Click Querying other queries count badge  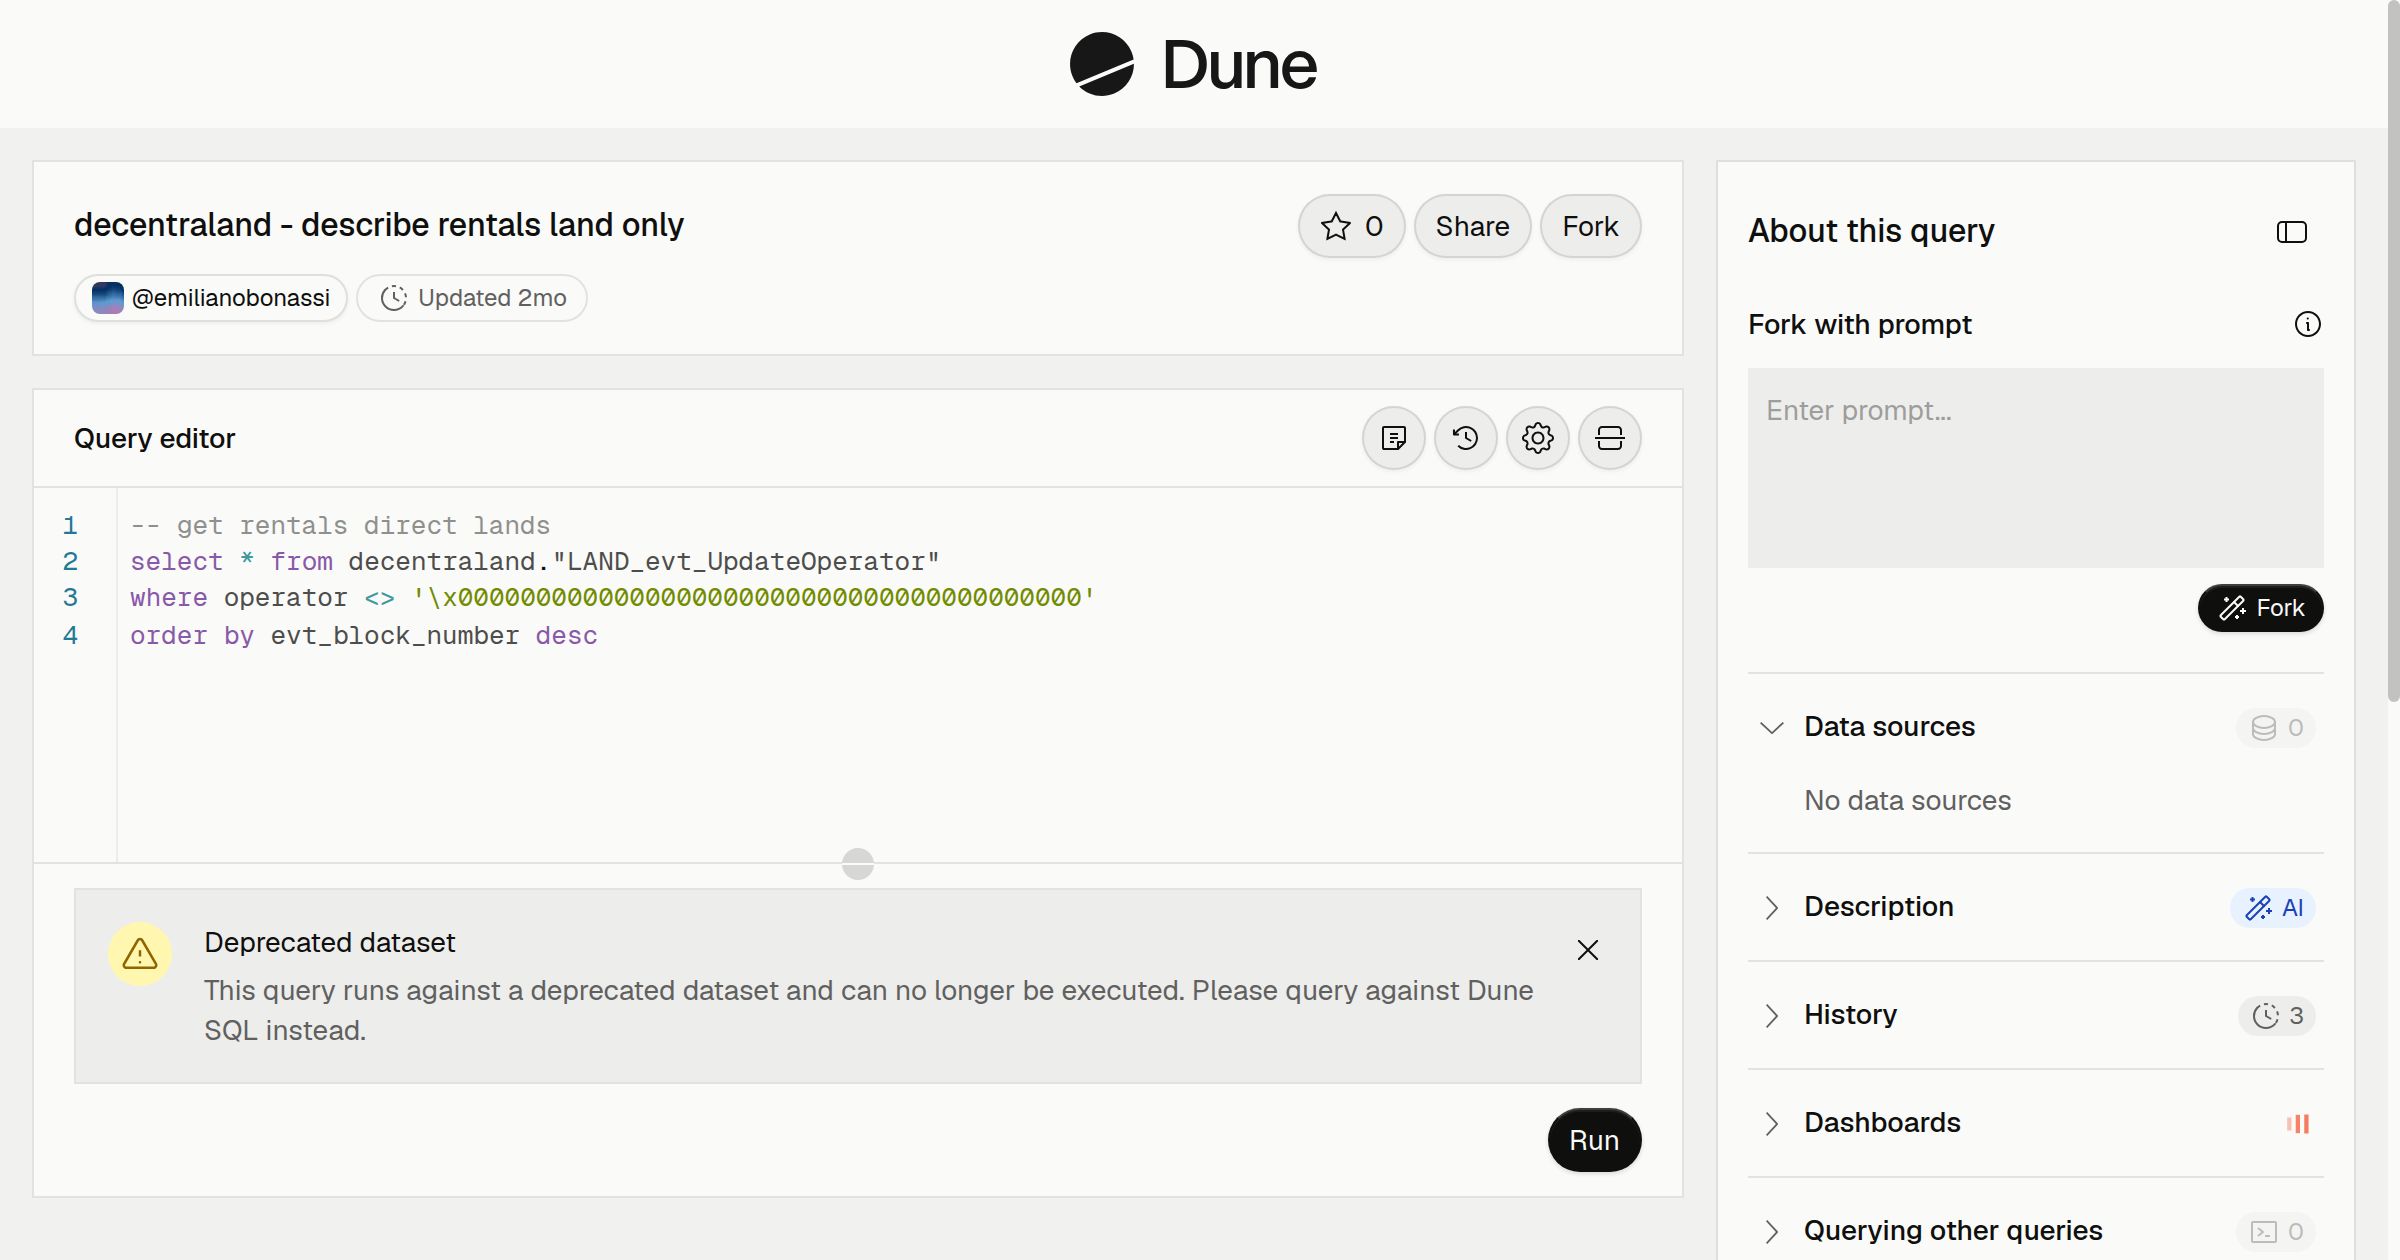click(2276, 1232)
